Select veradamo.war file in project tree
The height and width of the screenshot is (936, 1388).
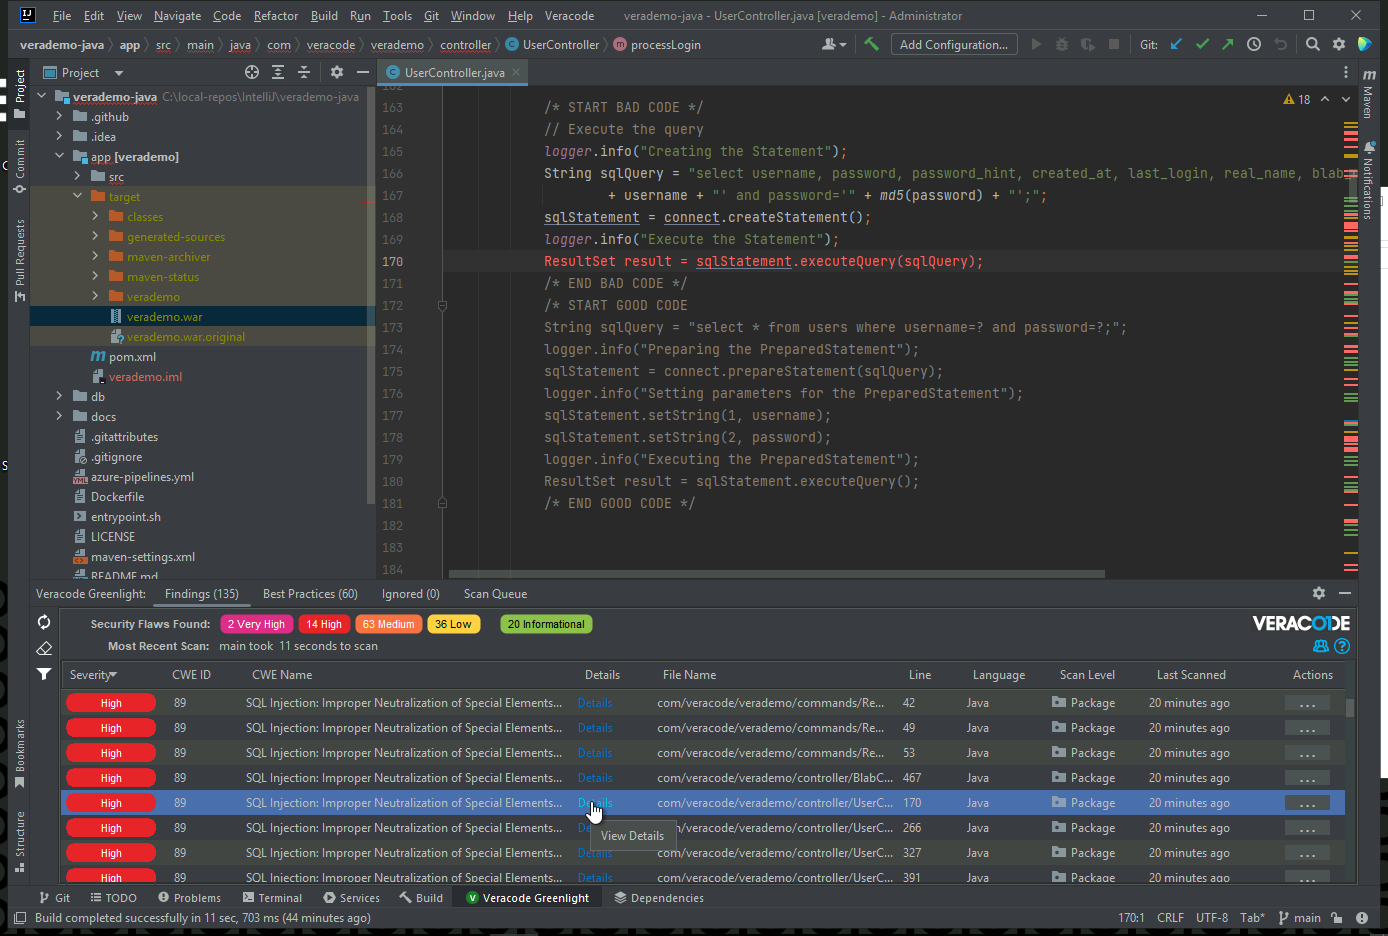tap(164, 316)
